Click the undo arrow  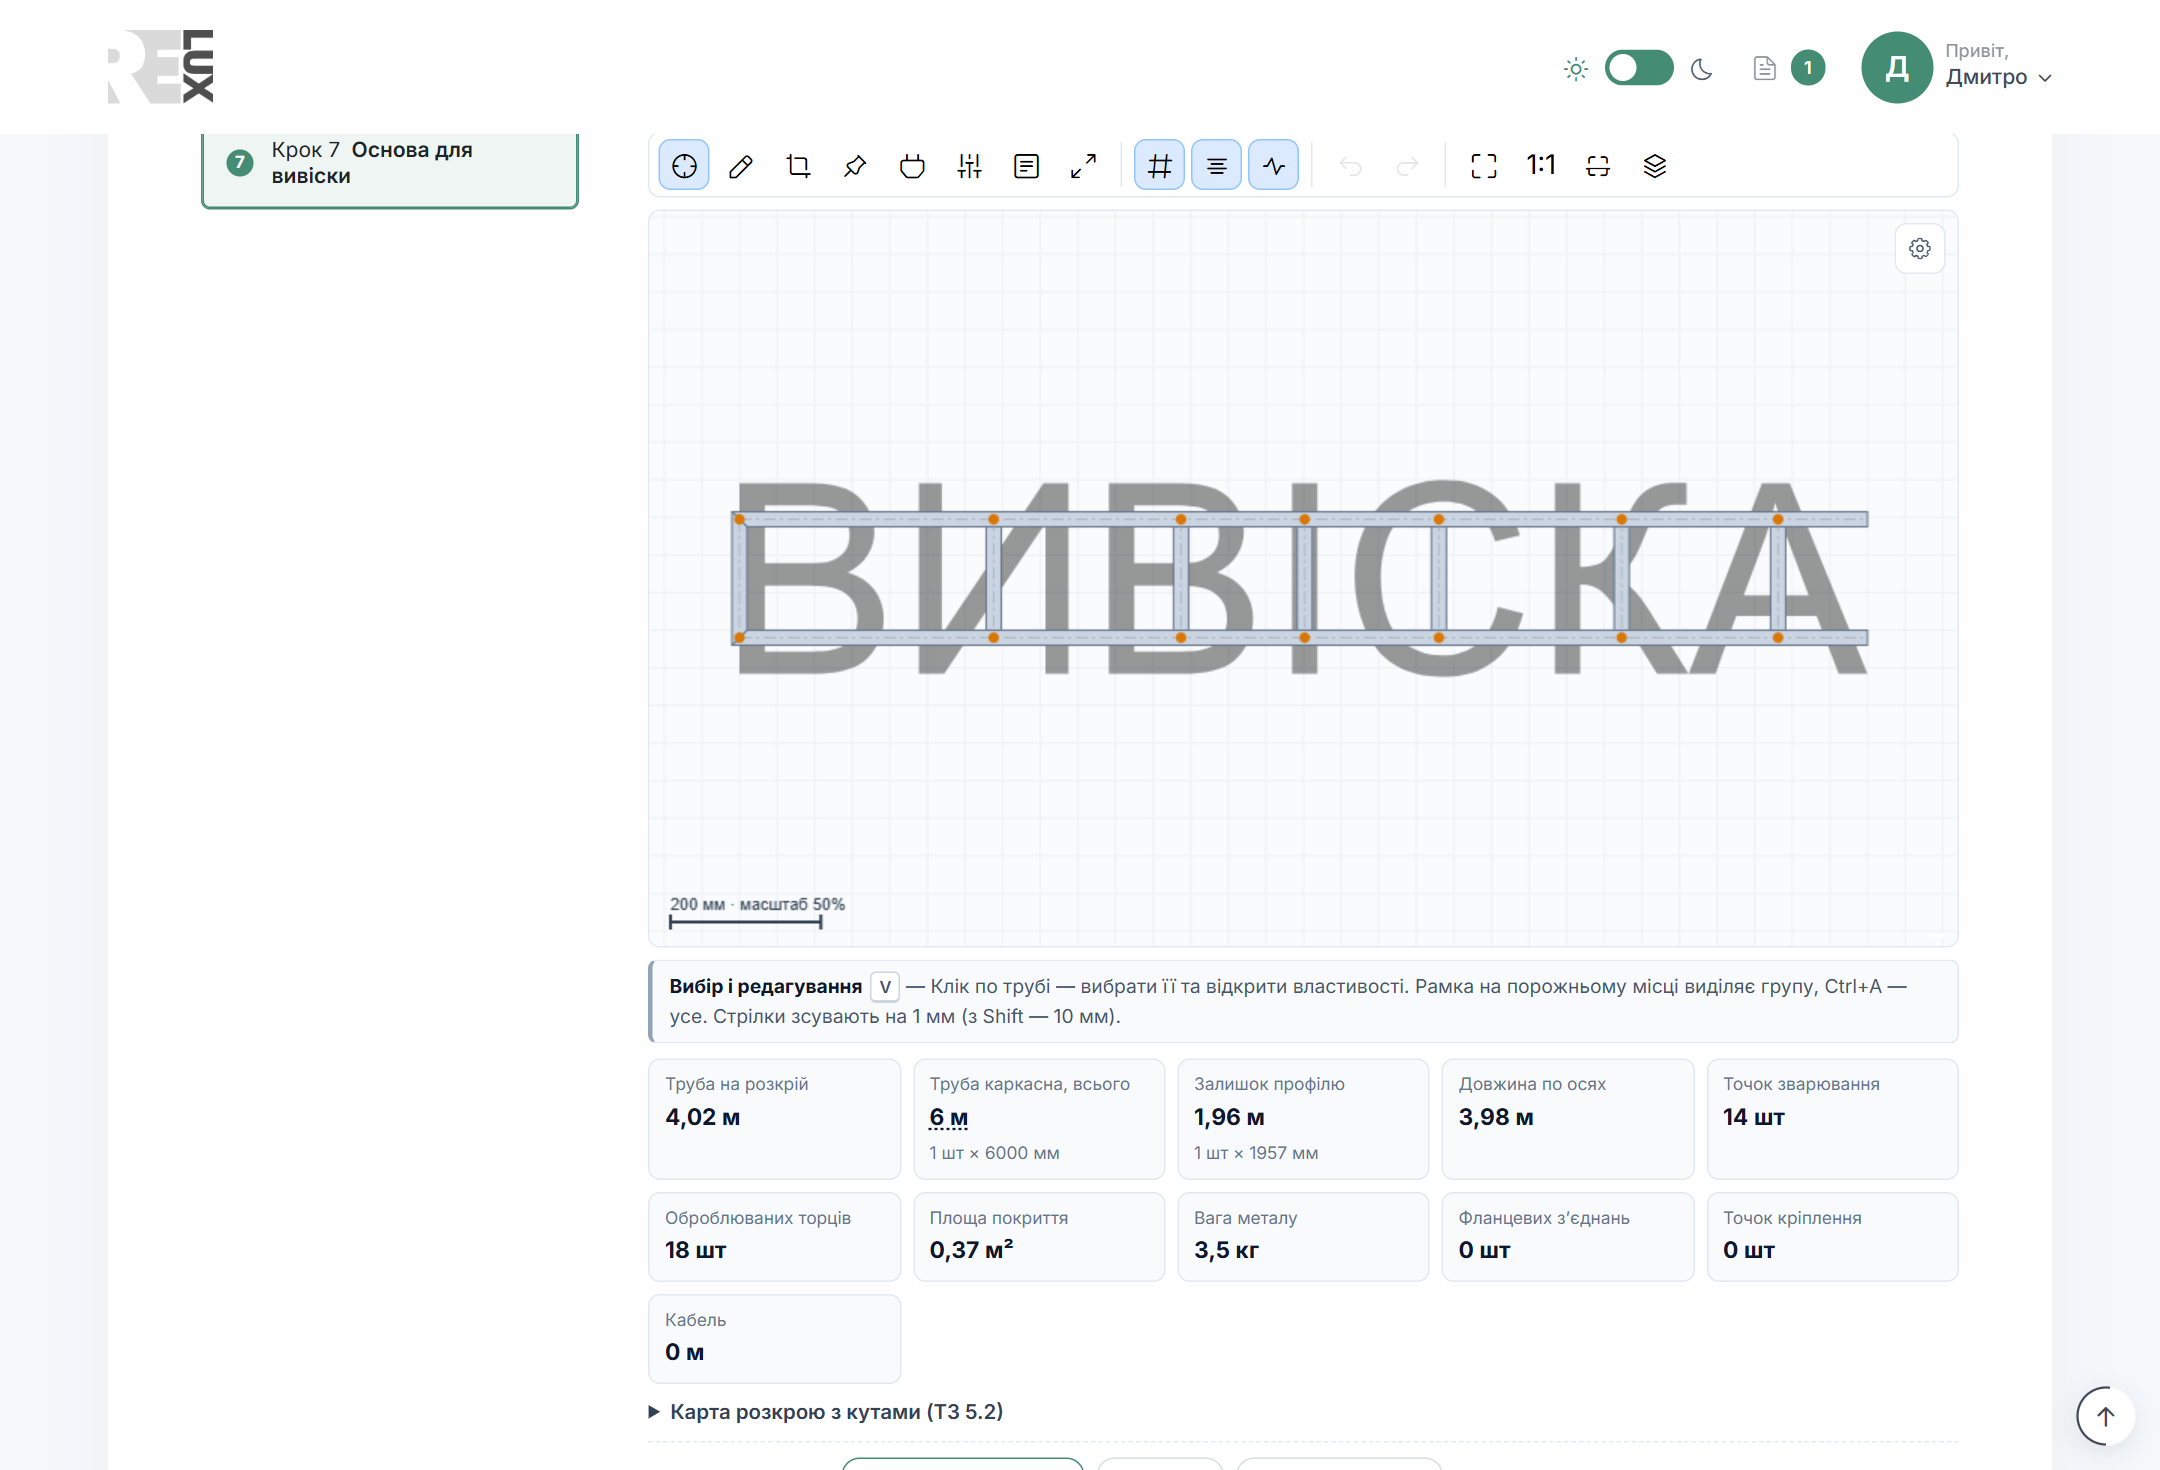coord(1350,166)
